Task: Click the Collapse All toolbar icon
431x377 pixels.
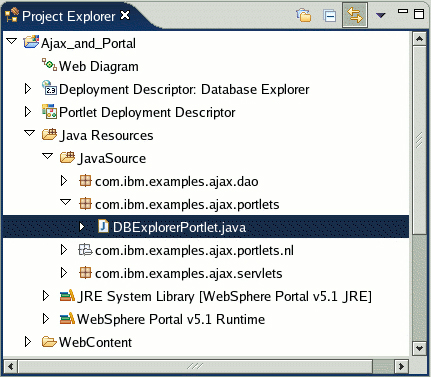Action: [330, 16]
